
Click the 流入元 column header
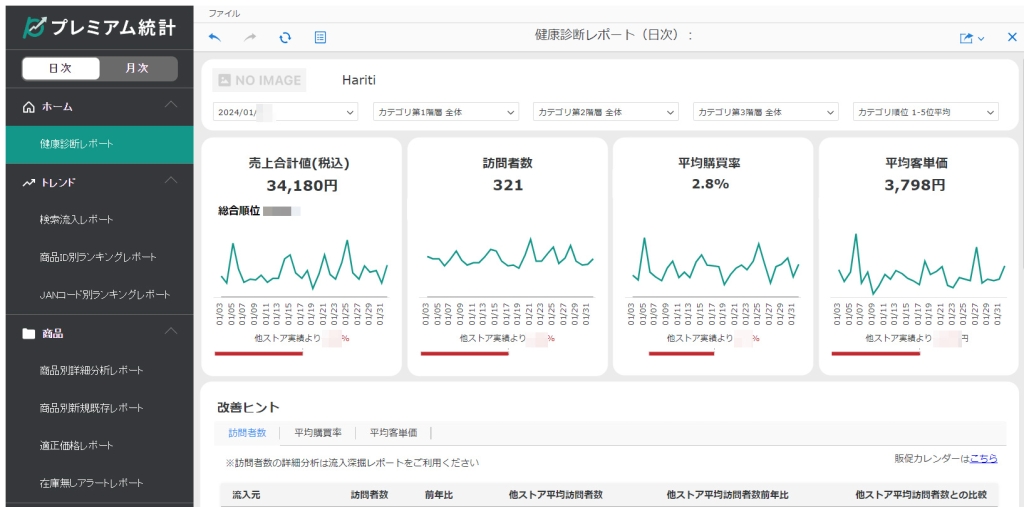coord(246,495)
